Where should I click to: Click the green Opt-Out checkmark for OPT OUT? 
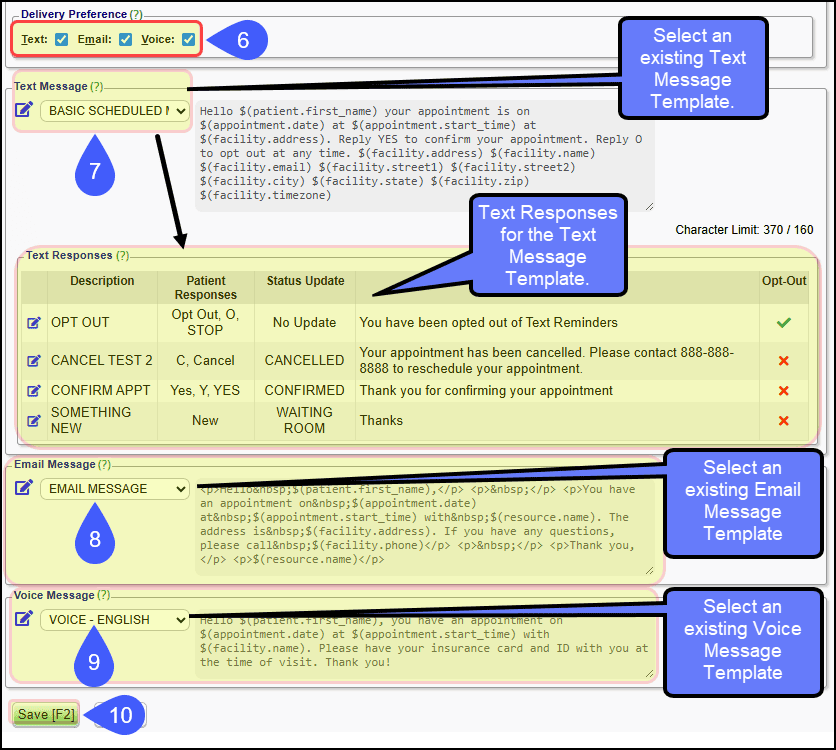784,322
